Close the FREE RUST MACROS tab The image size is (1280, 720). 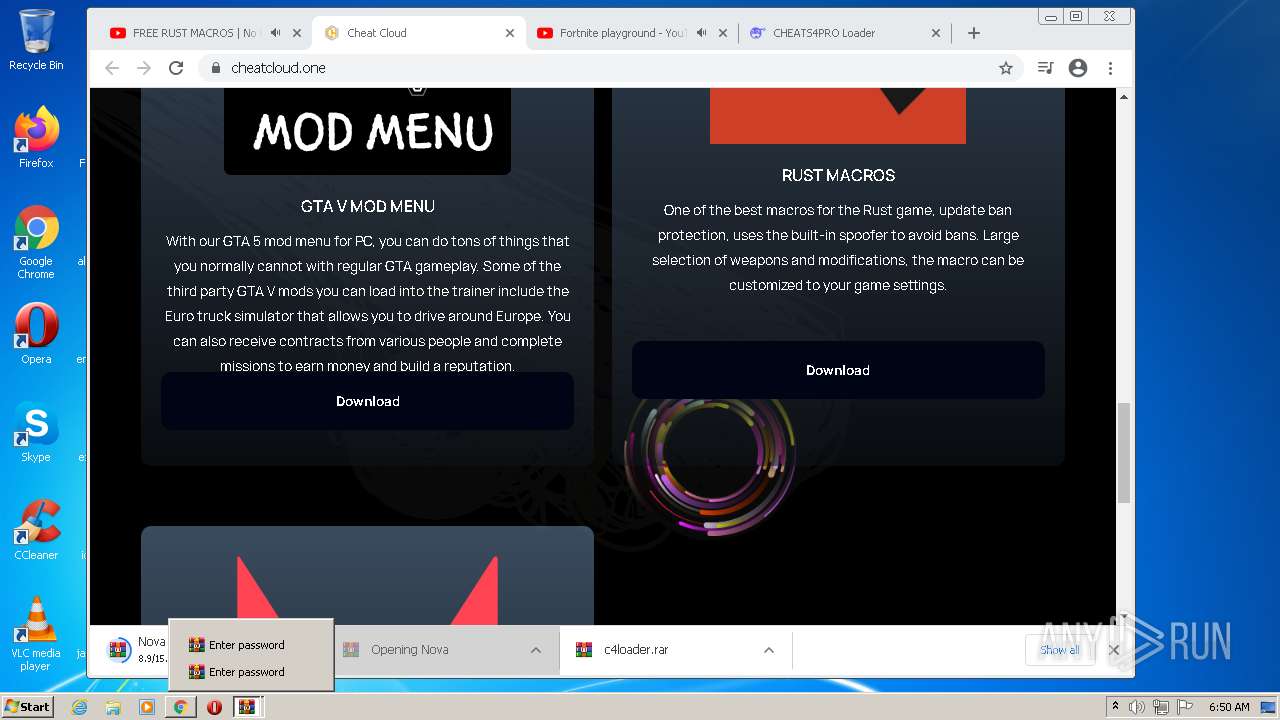click(x=297, y=33)
